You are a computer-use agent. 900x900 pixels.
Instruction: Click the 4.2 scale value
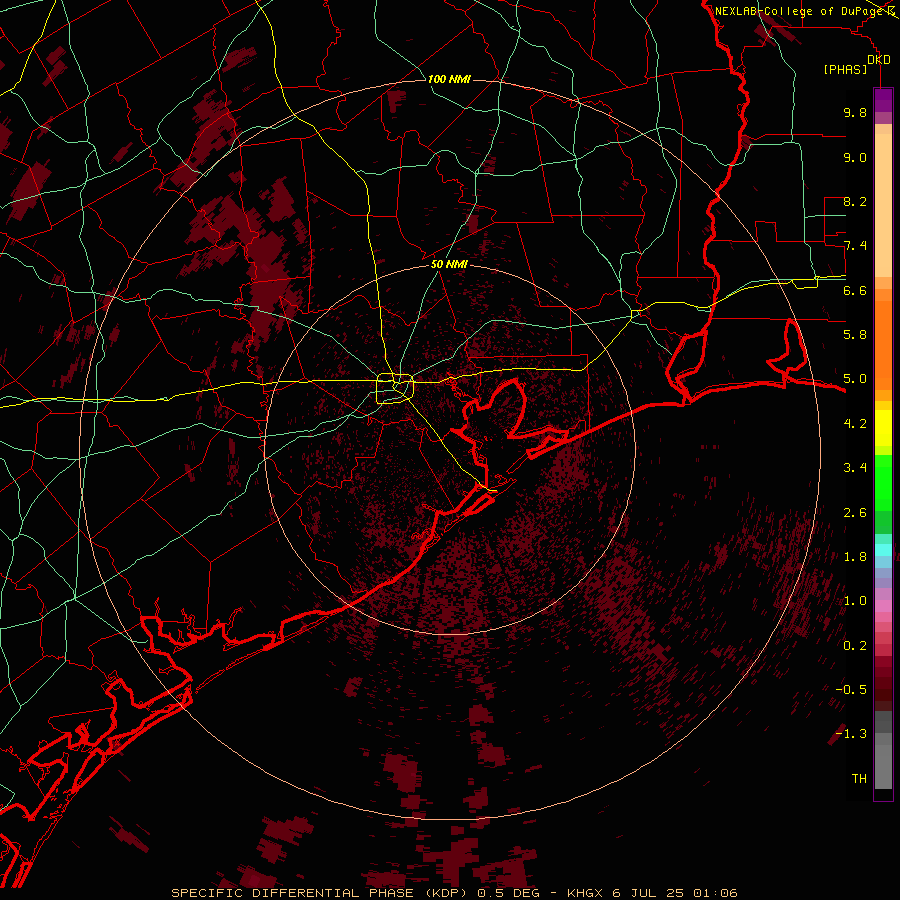(x=855, y=424)
